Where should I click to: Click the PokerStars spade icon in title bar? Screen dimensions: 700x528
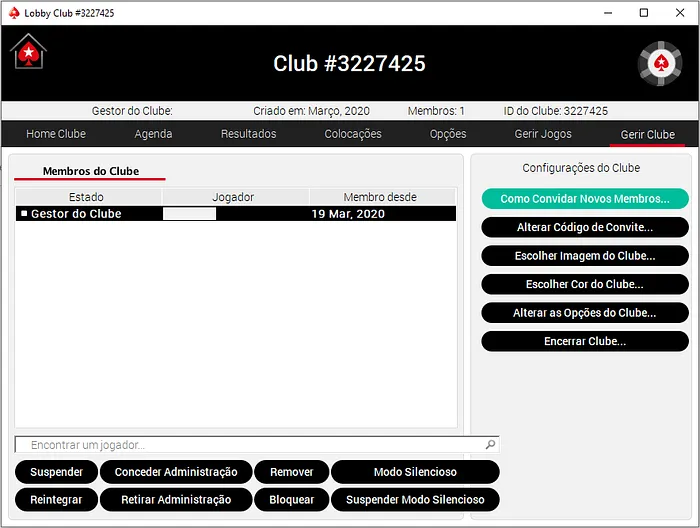point(14,13)
